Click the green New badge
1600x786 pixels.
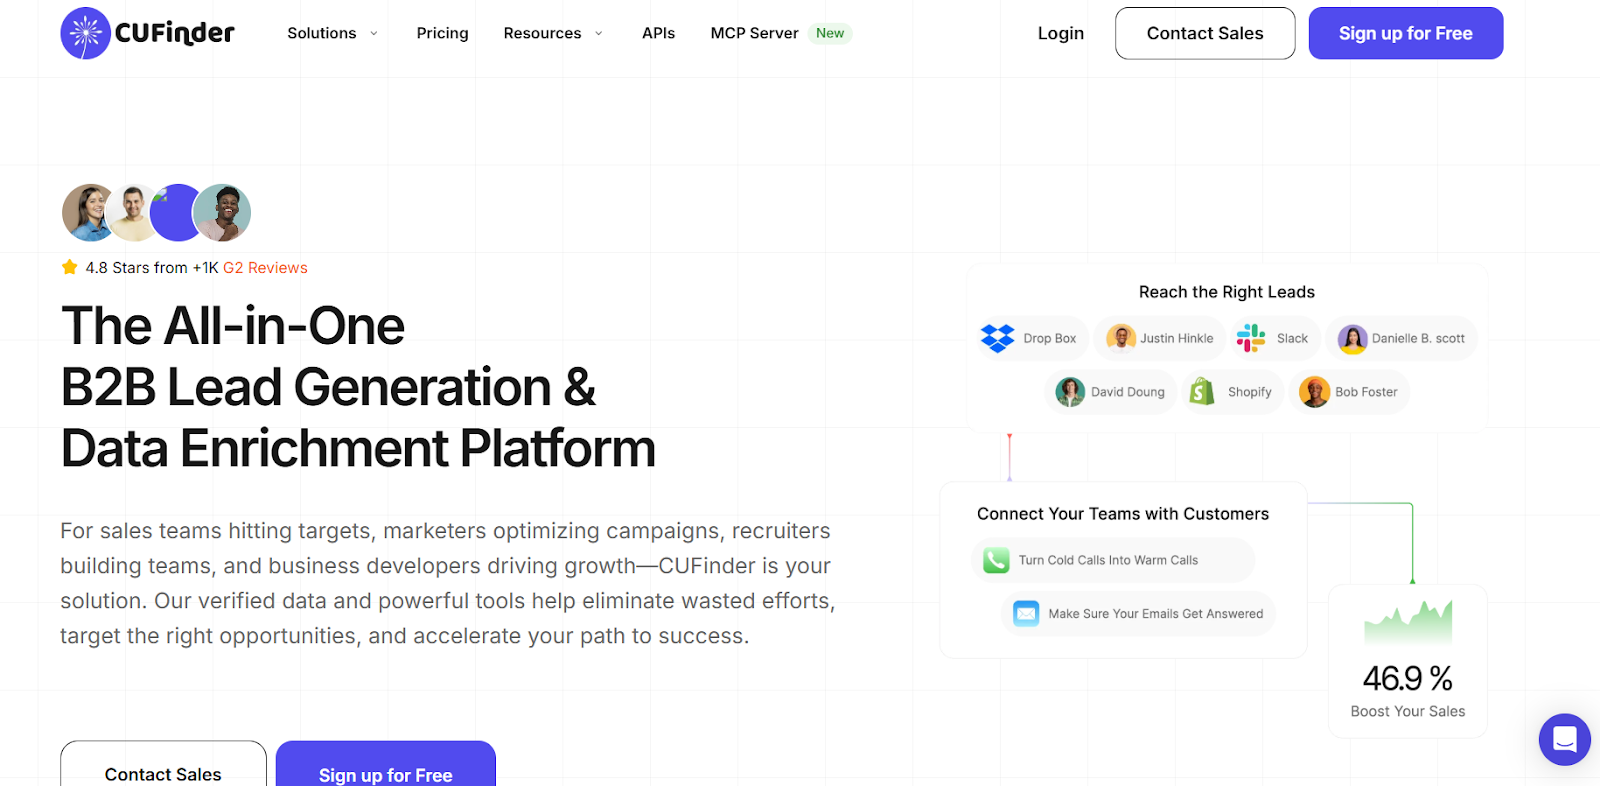coord(830,33)
